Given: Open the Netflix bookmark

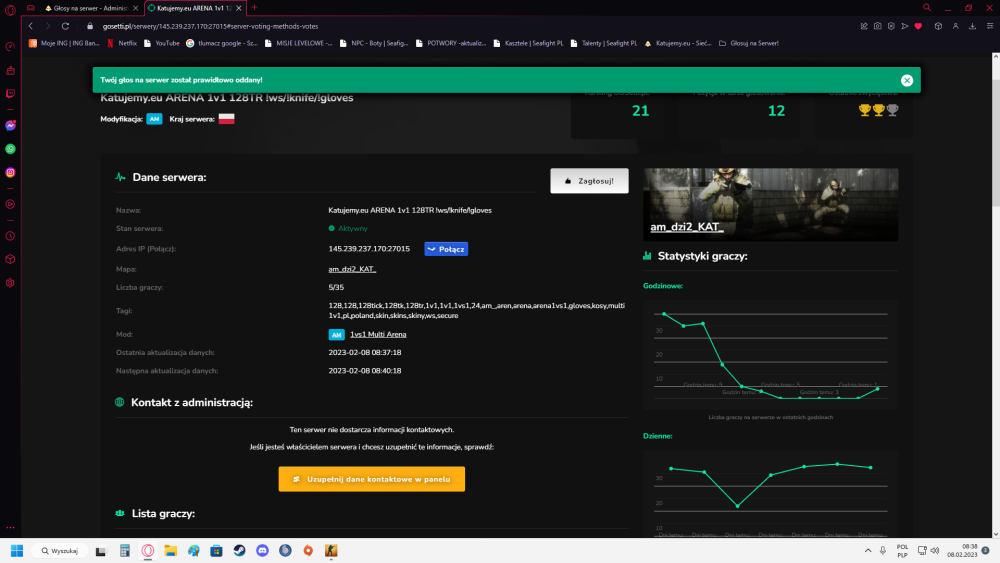Looking at the screenshot, I should tap(122, 43).
